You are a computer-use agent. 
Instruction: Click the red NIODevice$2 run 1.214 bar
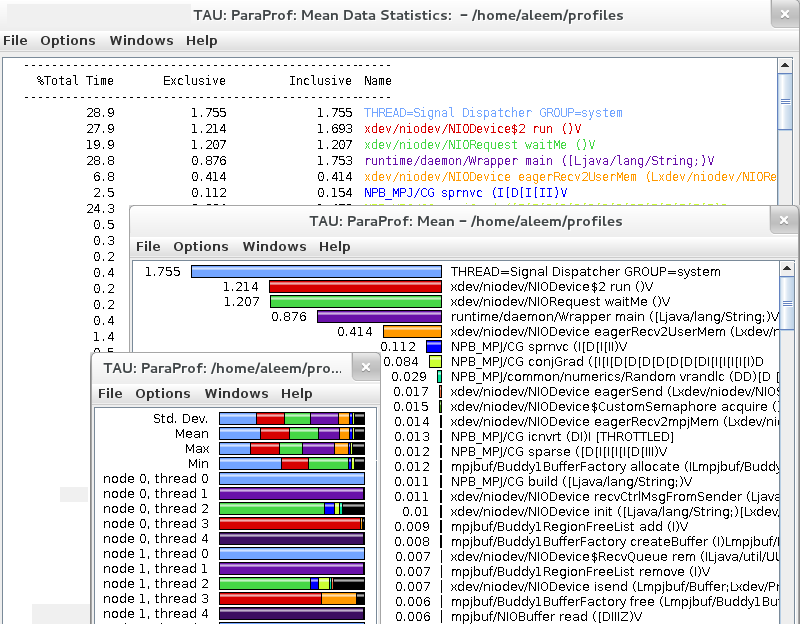pos(355,286)
